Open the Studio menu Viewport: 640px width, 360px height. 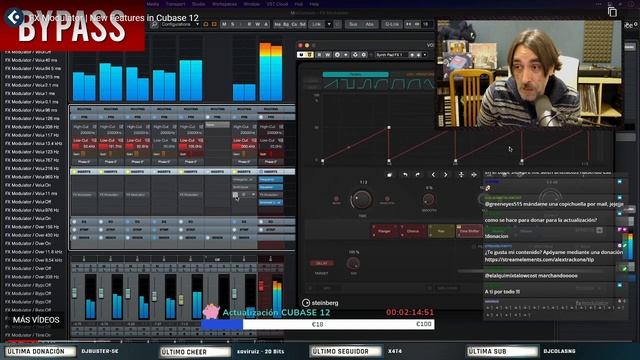pos(198,4)
